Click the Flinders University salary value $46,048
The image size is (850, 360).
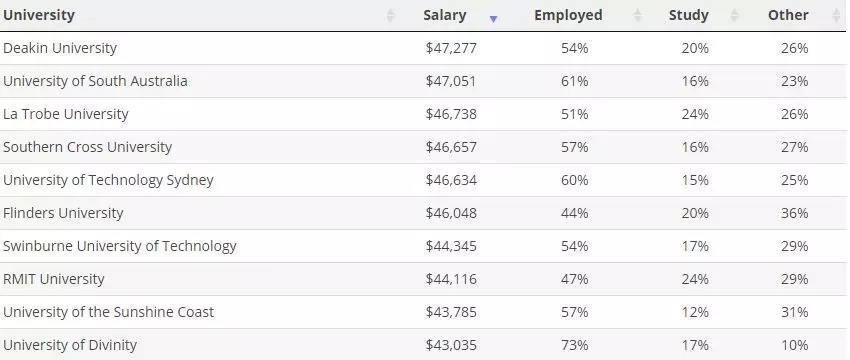pos(451,213)
